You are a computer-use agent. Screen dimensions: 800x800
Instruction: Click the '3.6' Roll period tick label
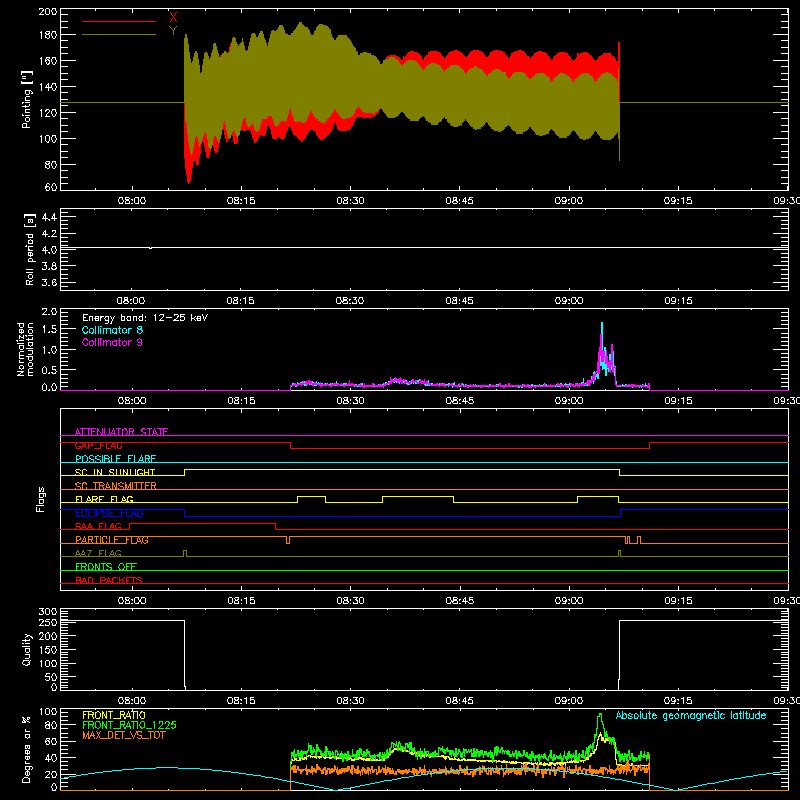(x=49, y=283)
